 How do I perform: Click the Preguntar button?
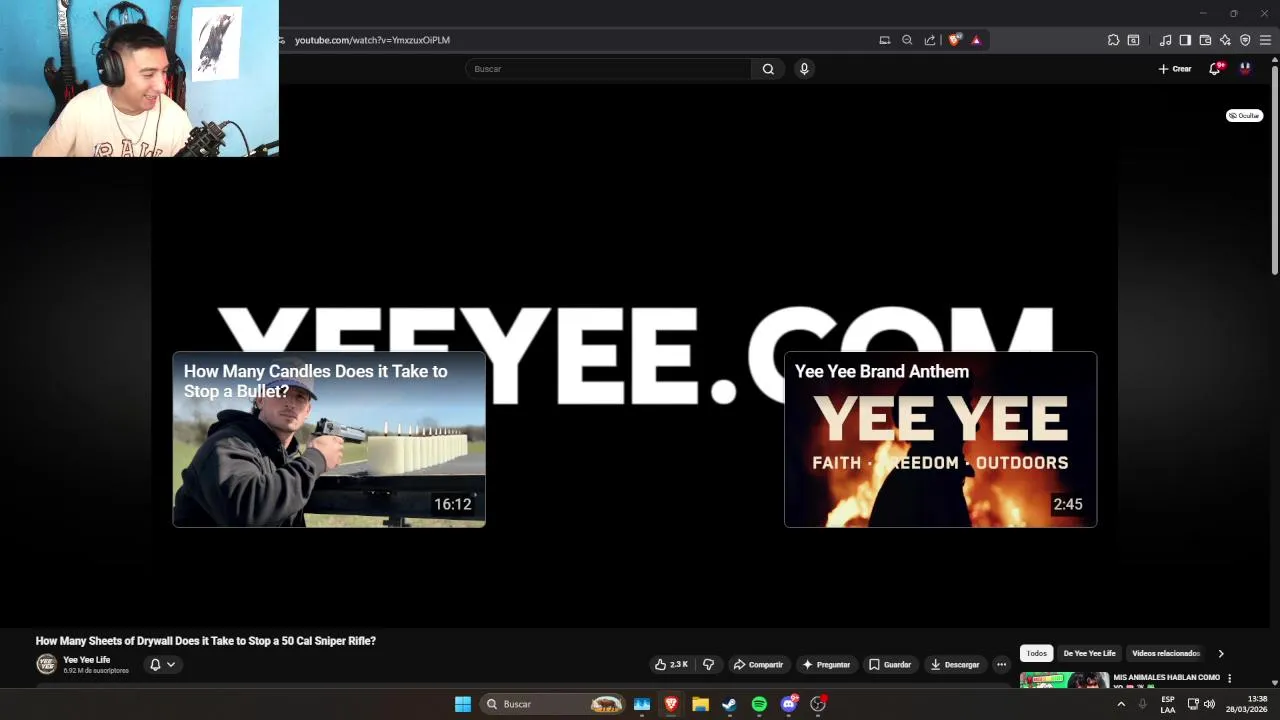826,664
